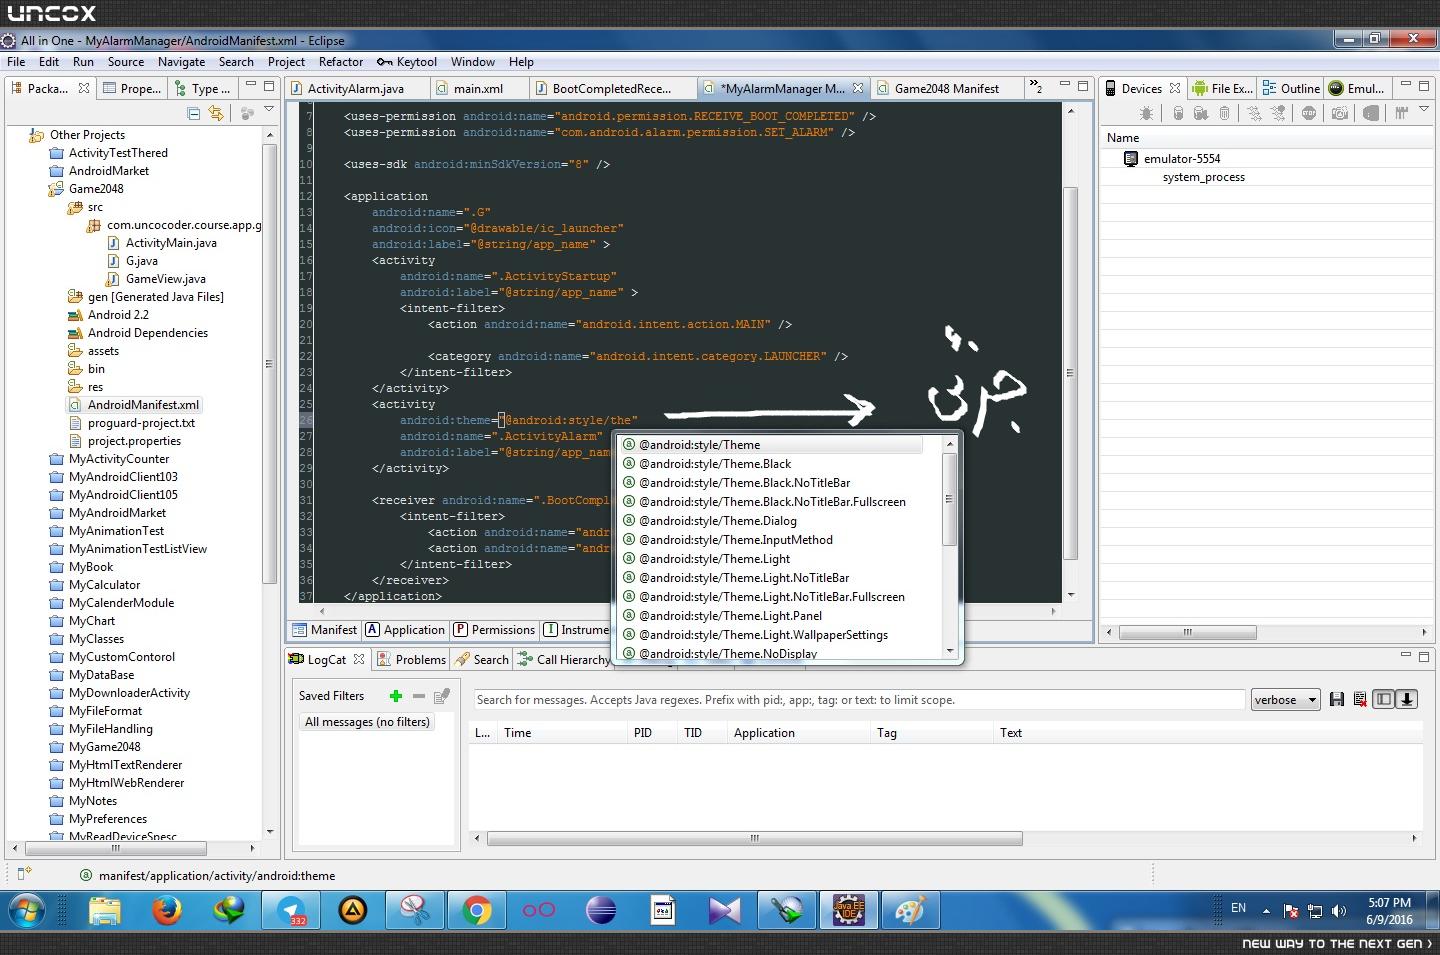Viewport: 1440px width, 955px height.
Task: Add a new LogCat saved filter
Action: [x=396, y=696]
